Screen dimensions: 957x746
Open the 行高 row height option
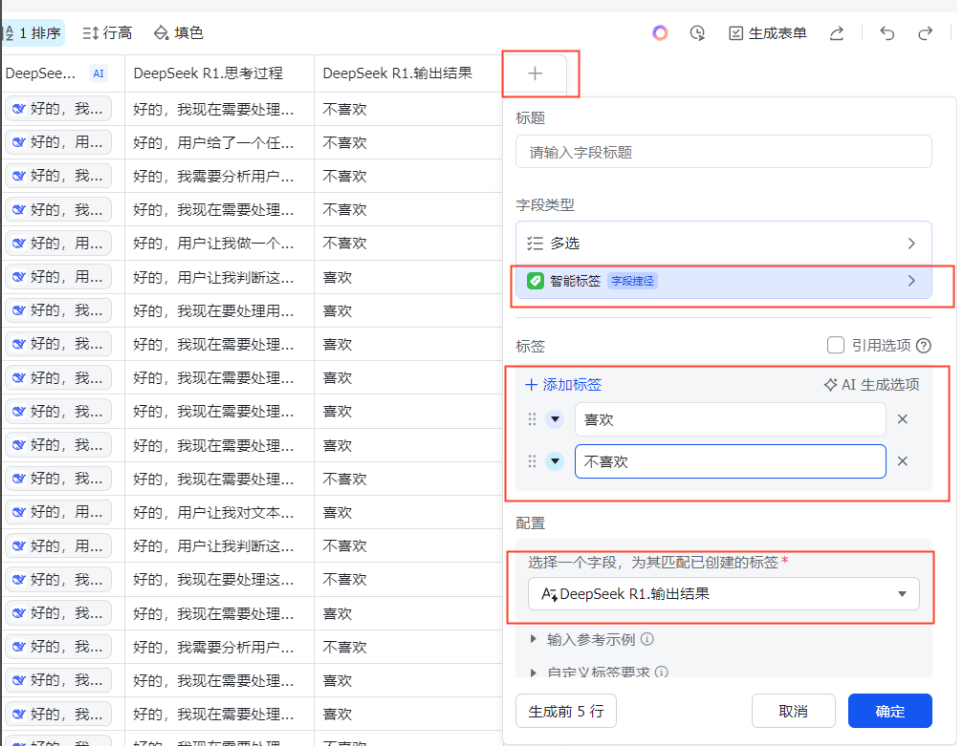[x=107, y=33]
